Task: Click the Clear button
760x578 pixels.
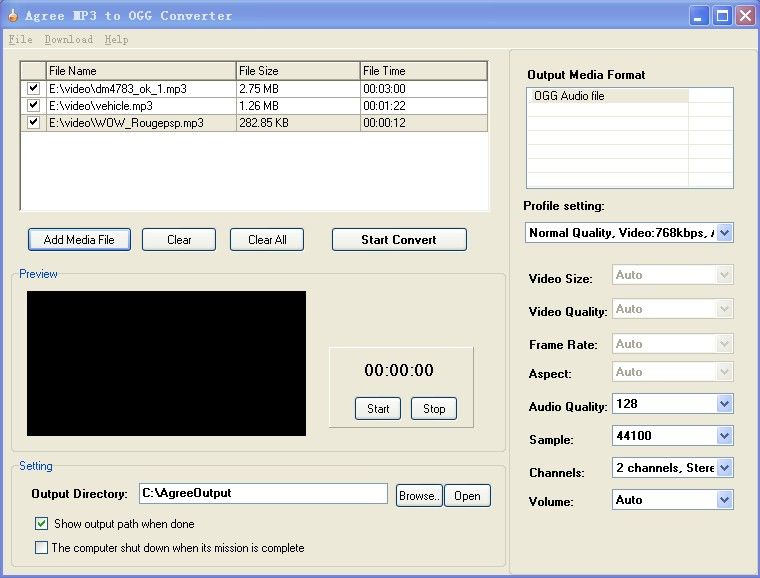Action: (179, 239)
